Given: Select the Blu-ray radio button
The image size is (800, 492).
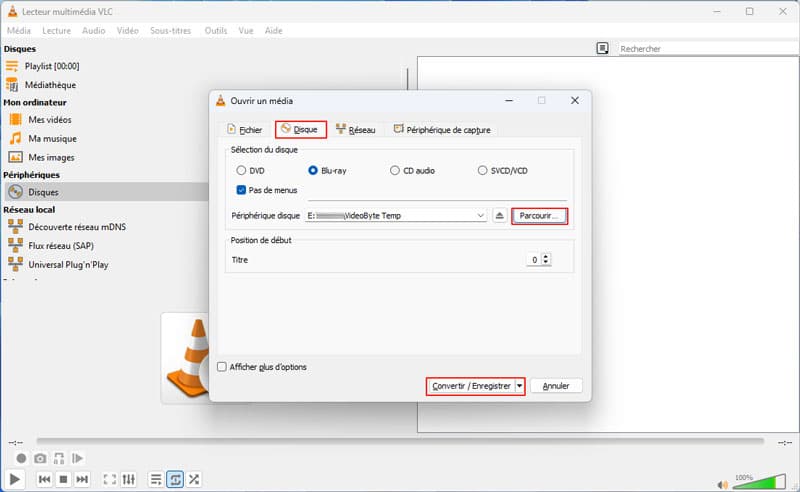Looking at the screenshot, I should 313,170.
